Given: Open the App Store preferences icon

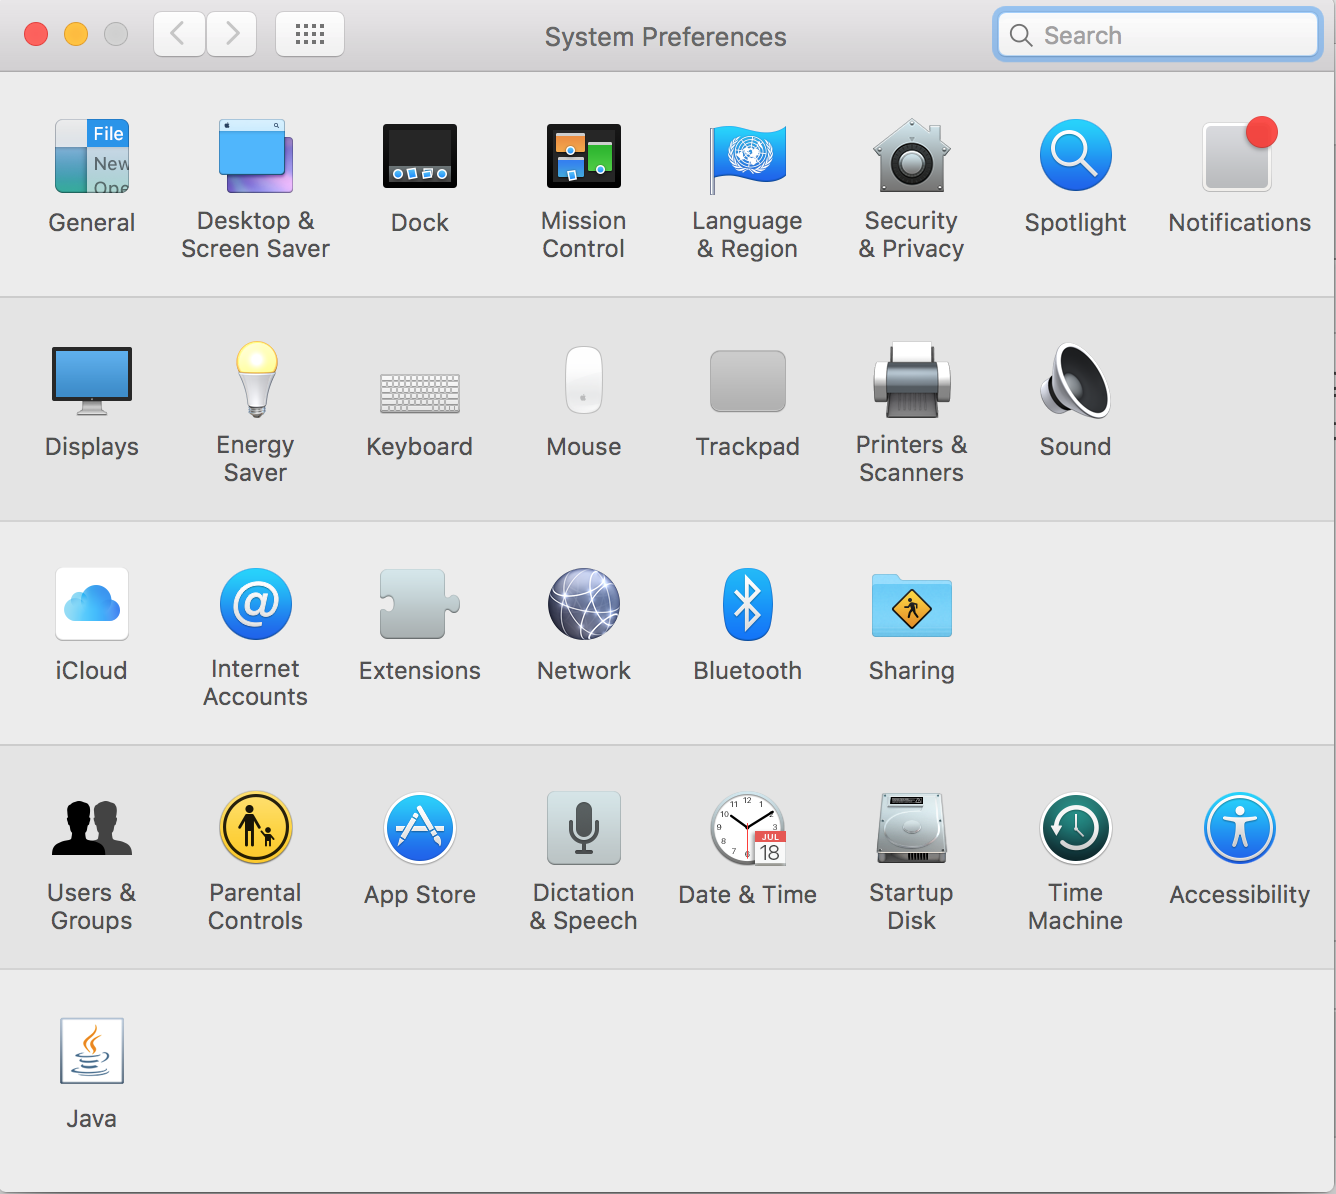Looking at the screenshot, I should 420,828.
